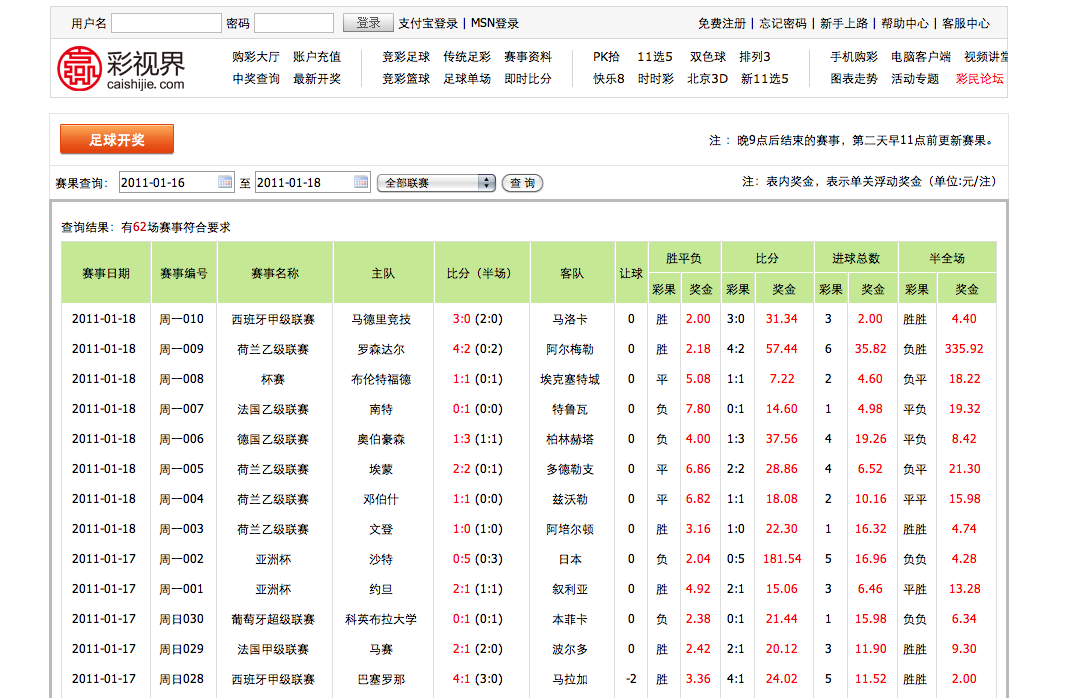
Task: Select 竞彩足球 from the navigation menu
Action: [406, 57]
